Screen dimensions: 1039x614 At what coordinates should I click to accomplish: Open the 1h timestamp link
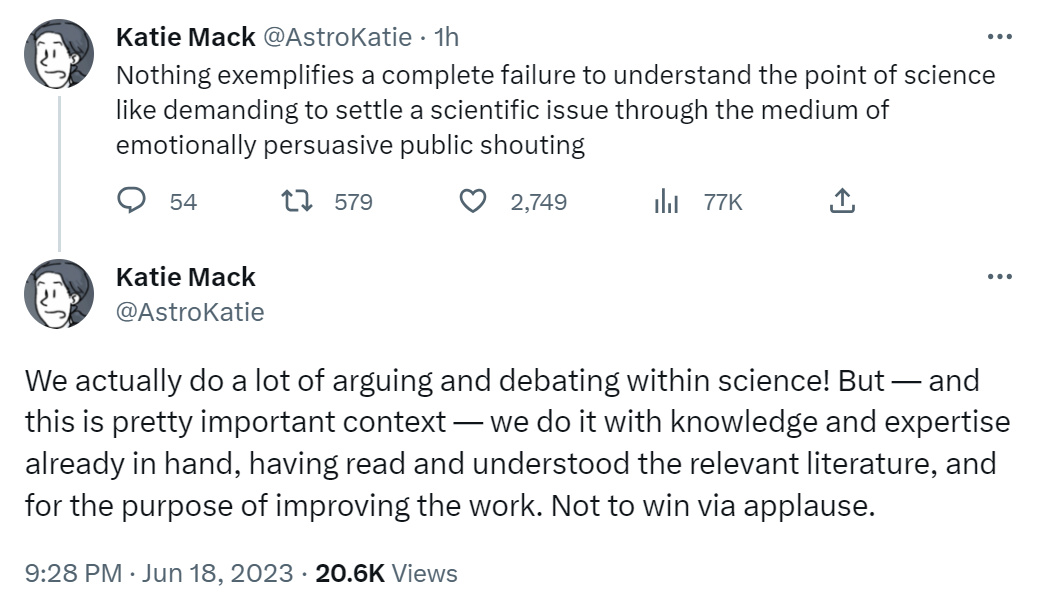(447, 37)
